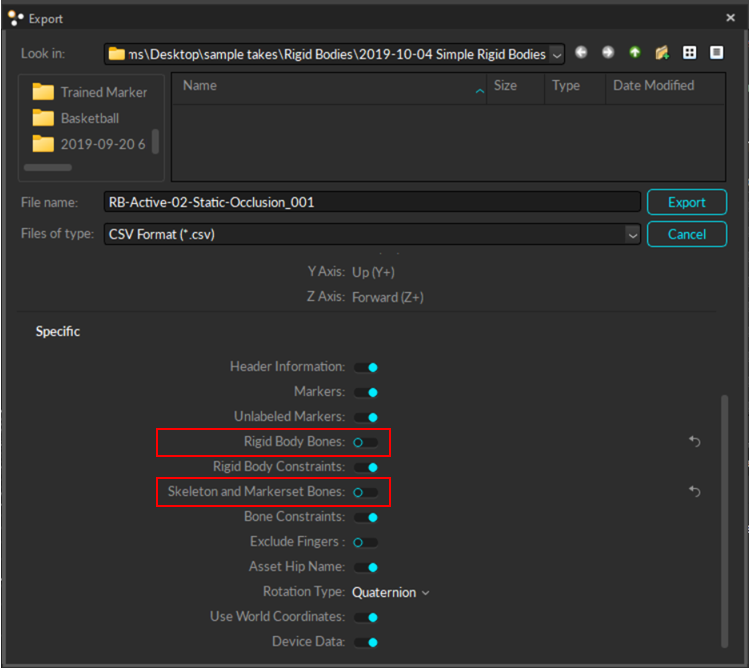This screenshot has height=668, width=749.
Task: Reset Rigid Body Bones to default
Action: [694, 442]
